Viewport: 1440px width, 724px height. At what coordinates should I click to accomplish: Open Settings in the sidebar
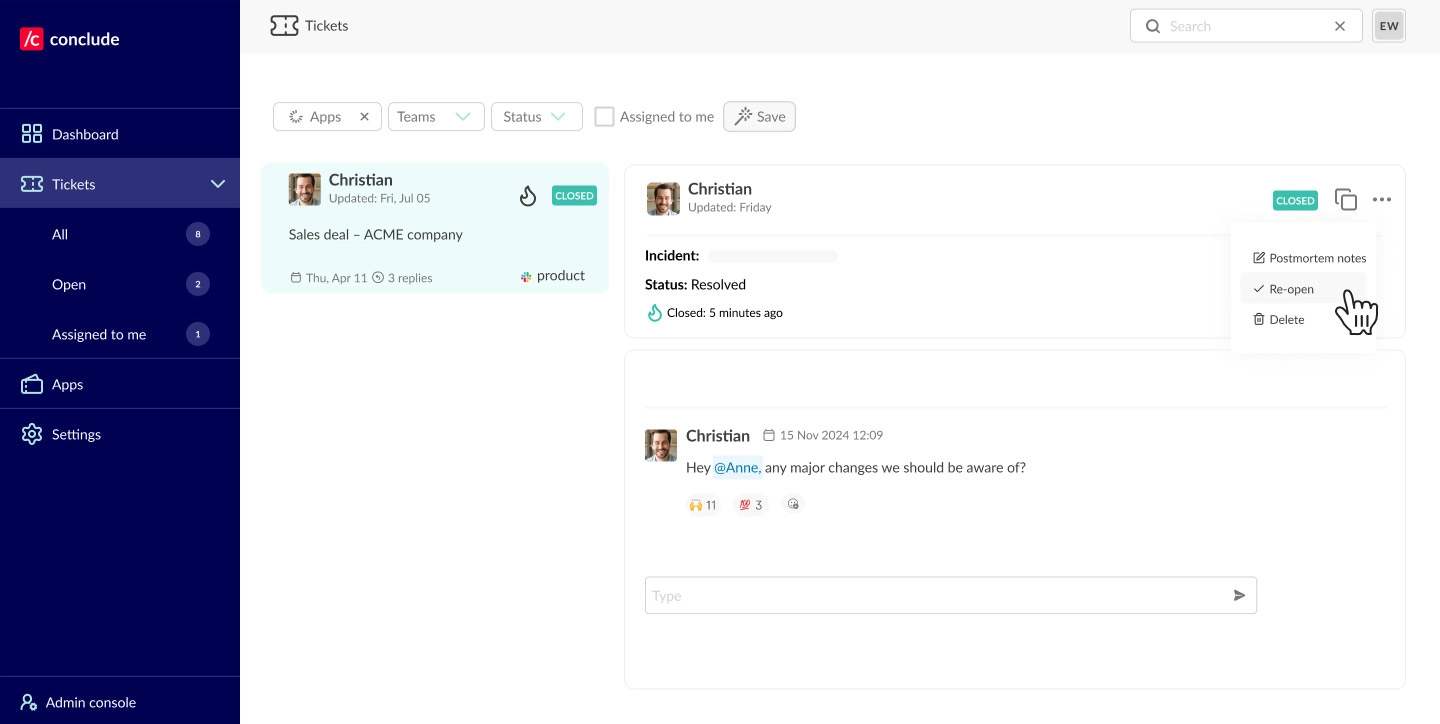[76, 434]
